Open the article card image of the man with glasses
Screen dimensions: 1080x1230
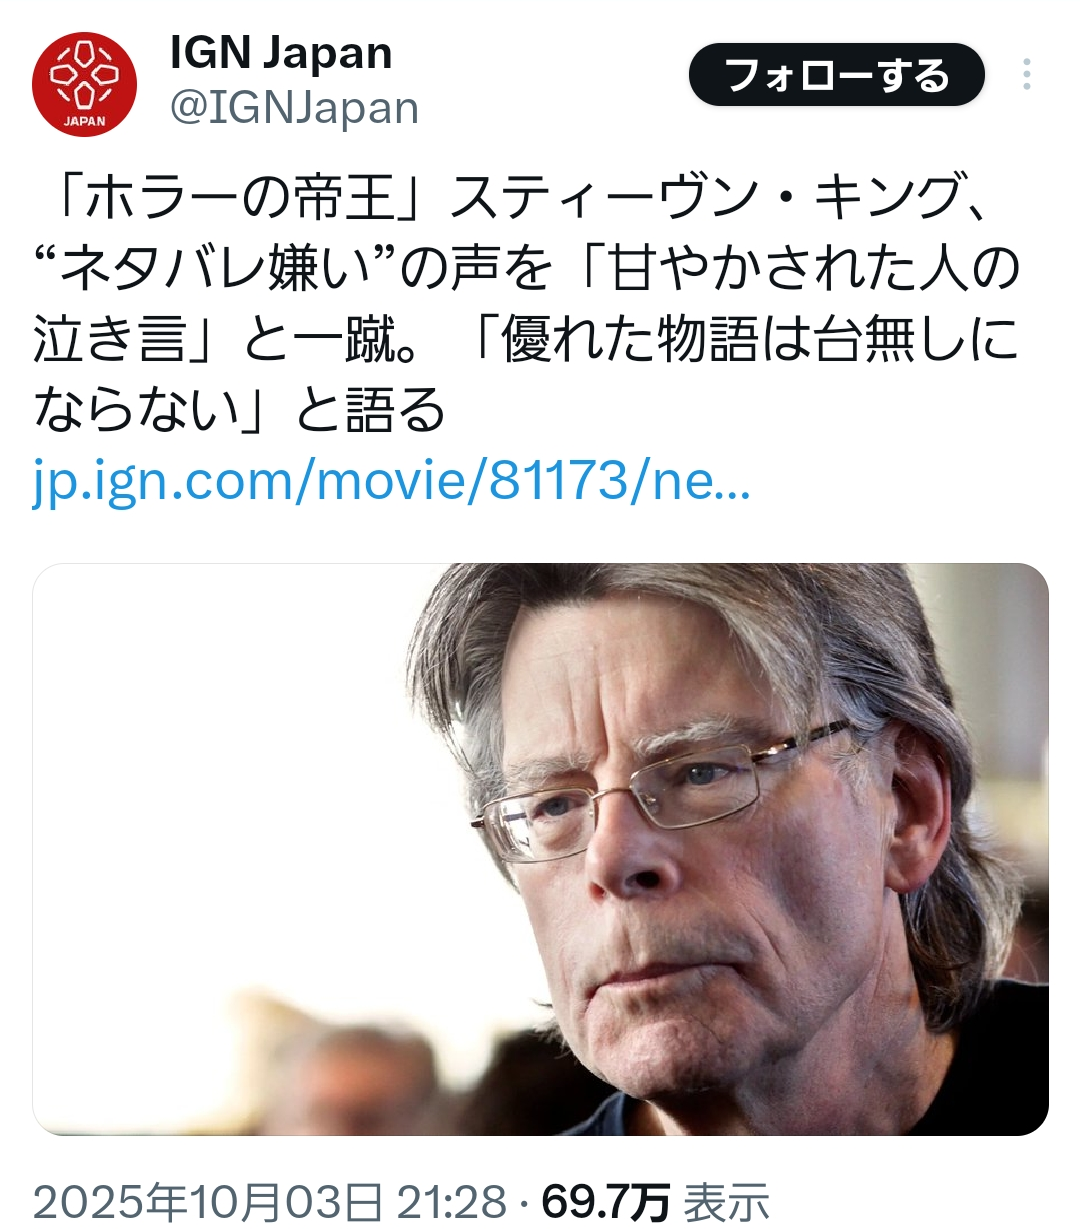tap(540, 849)
